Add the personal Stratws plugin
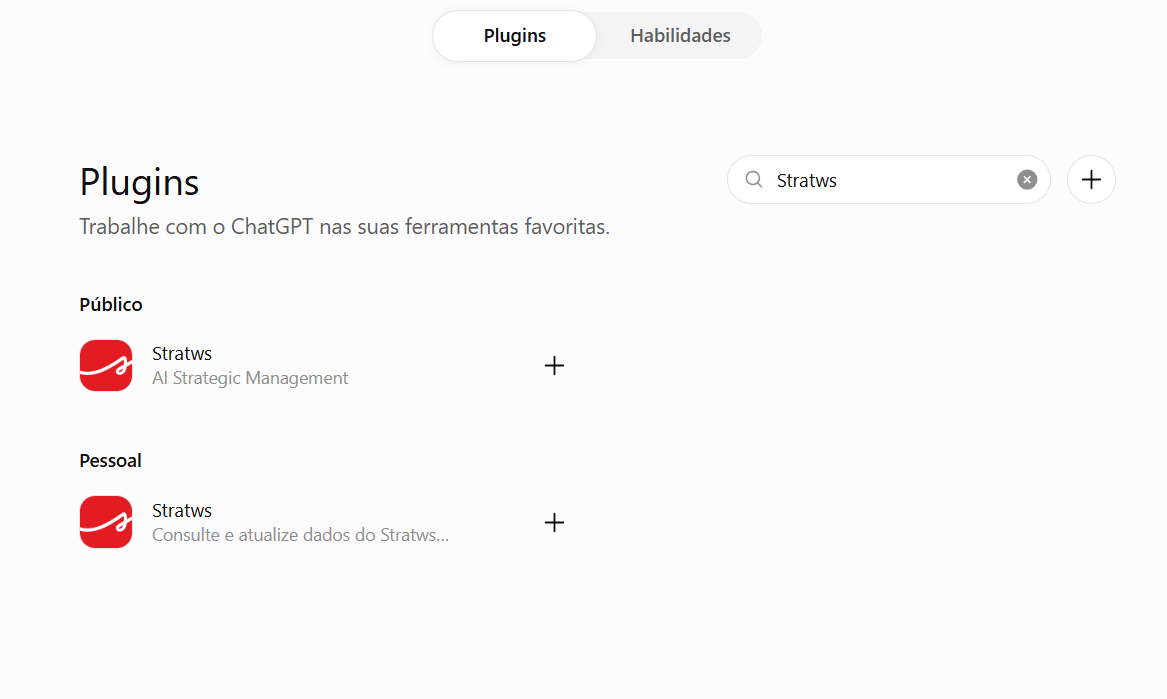 (554, 523)
